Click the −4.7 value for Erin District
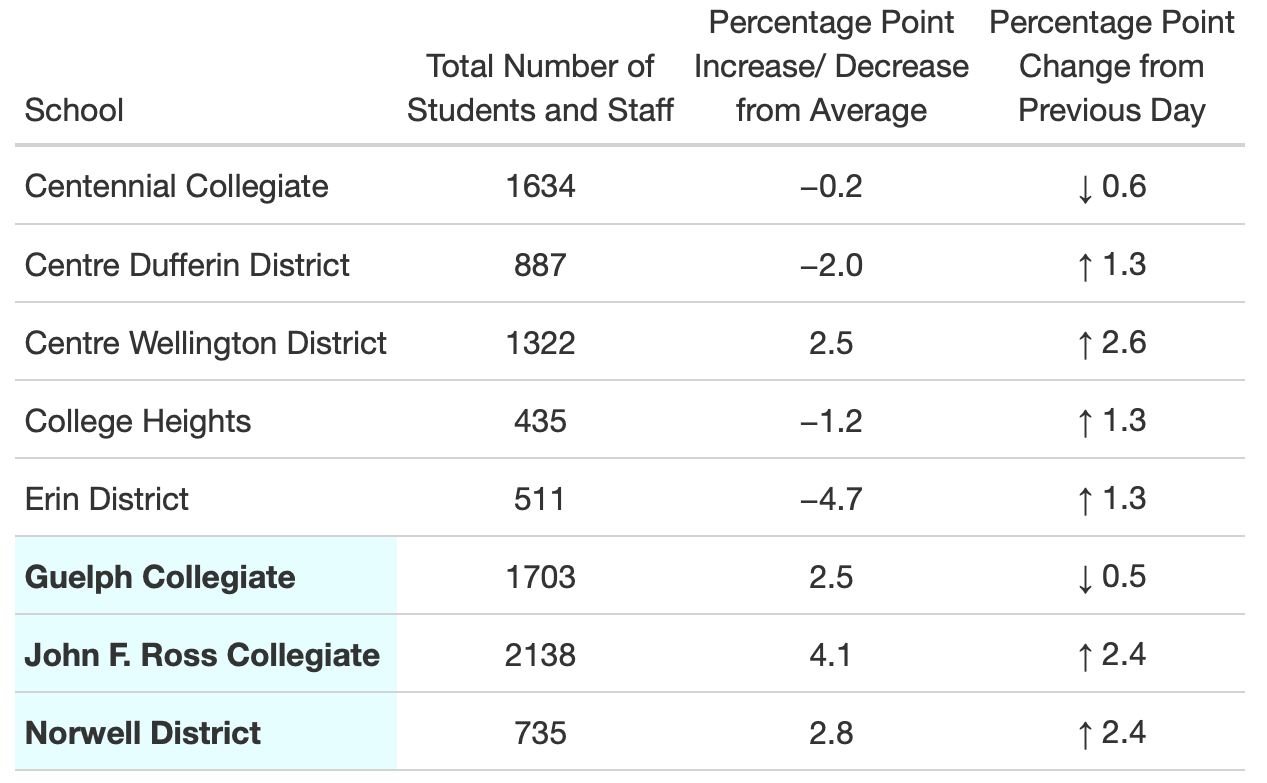Viewport: 1267px width, 783px height. pyautogui.click(x=831, y=499)
